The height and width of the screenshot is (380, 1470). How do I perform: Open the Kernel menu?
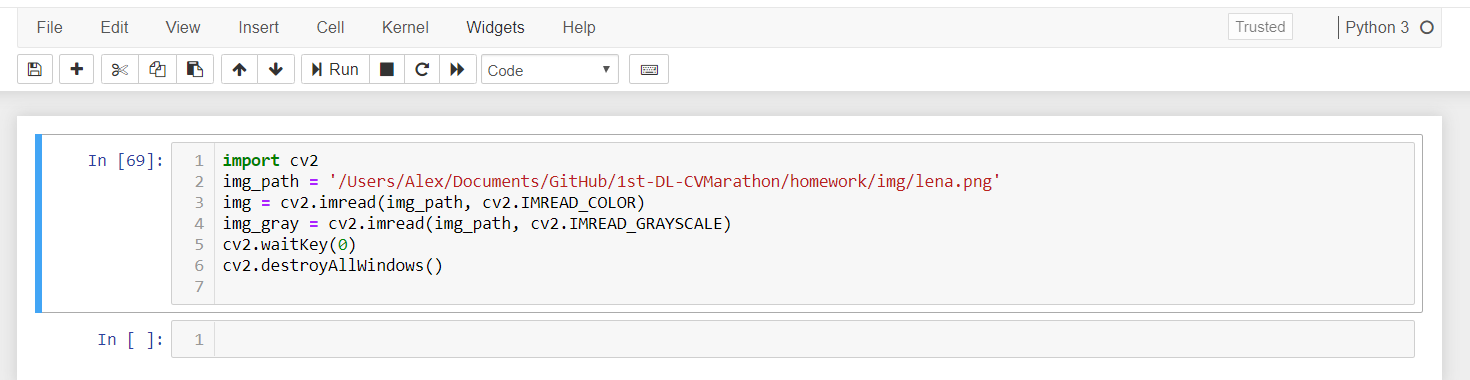click(405, 28)
